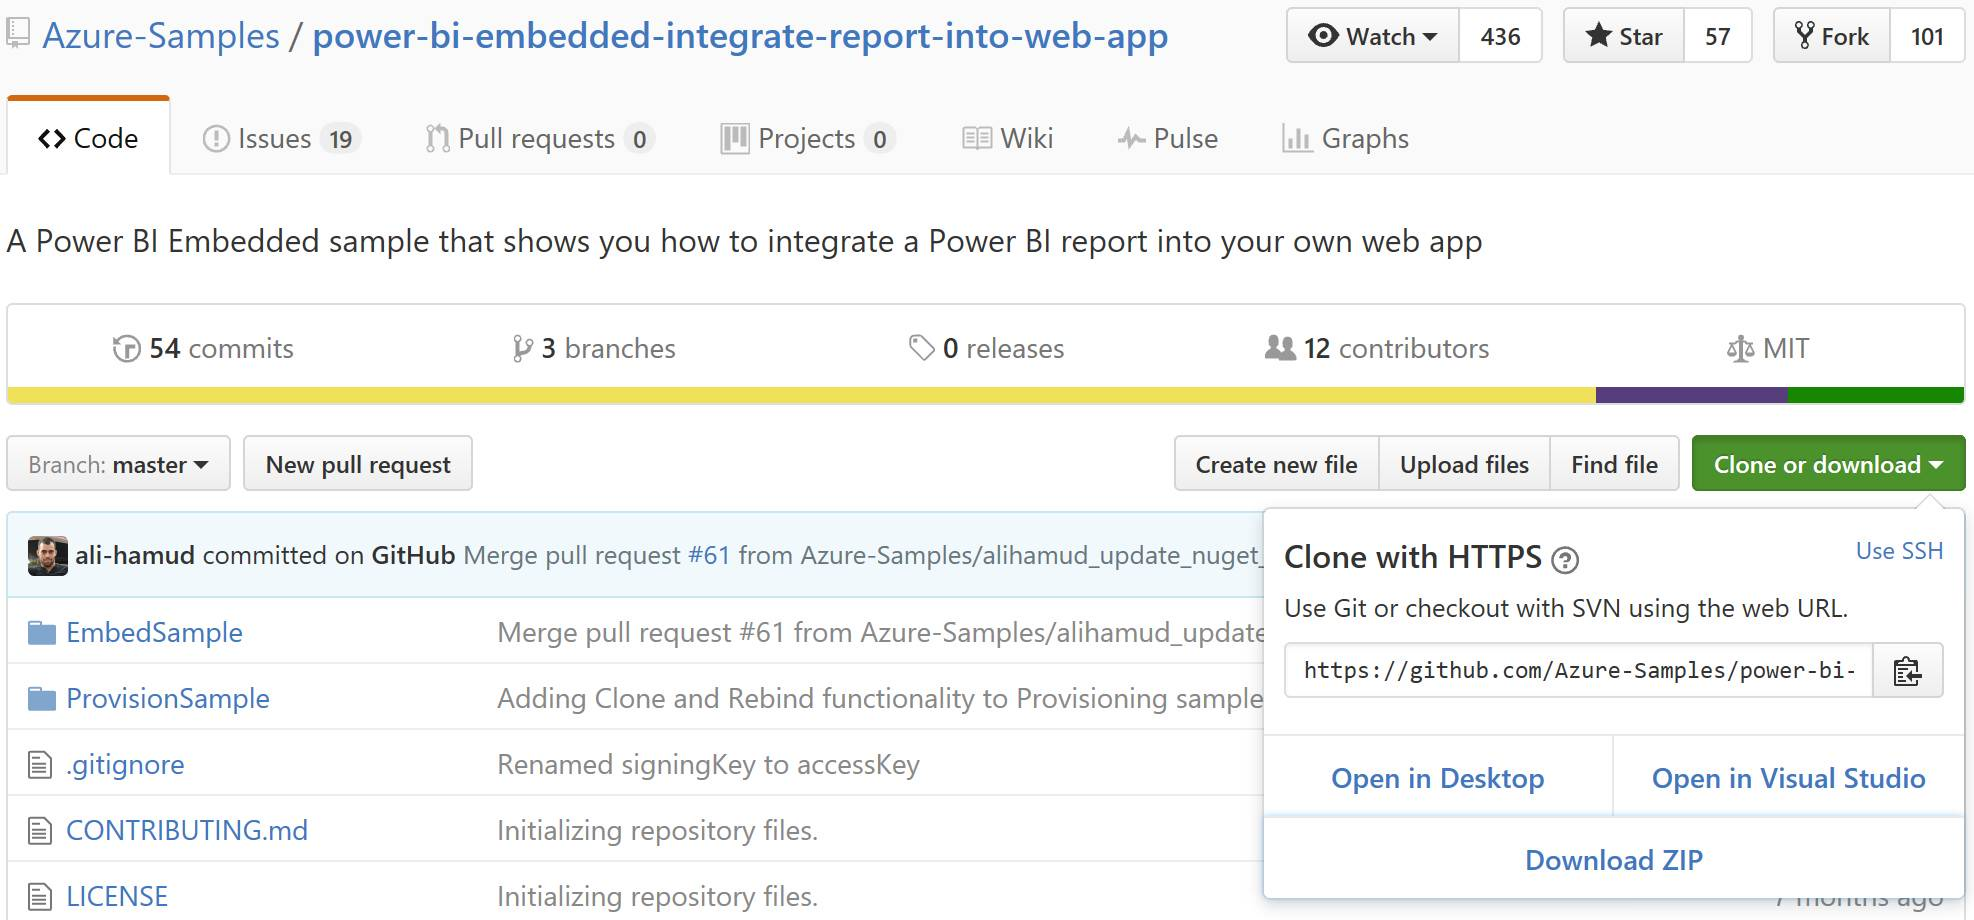
Task: Open the Branch: master selector
Action: (118, 464)
